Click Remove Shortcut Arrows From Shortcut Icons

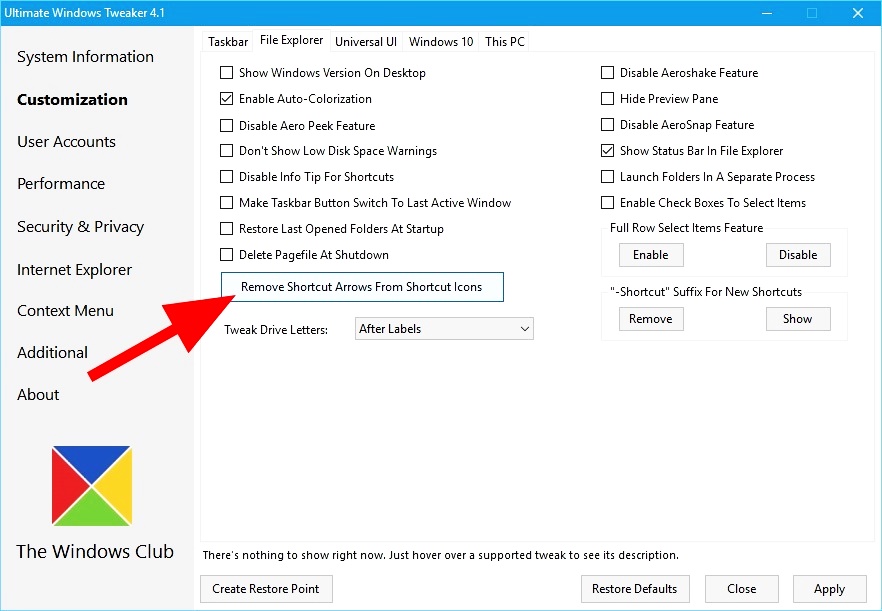coord(362,287)
